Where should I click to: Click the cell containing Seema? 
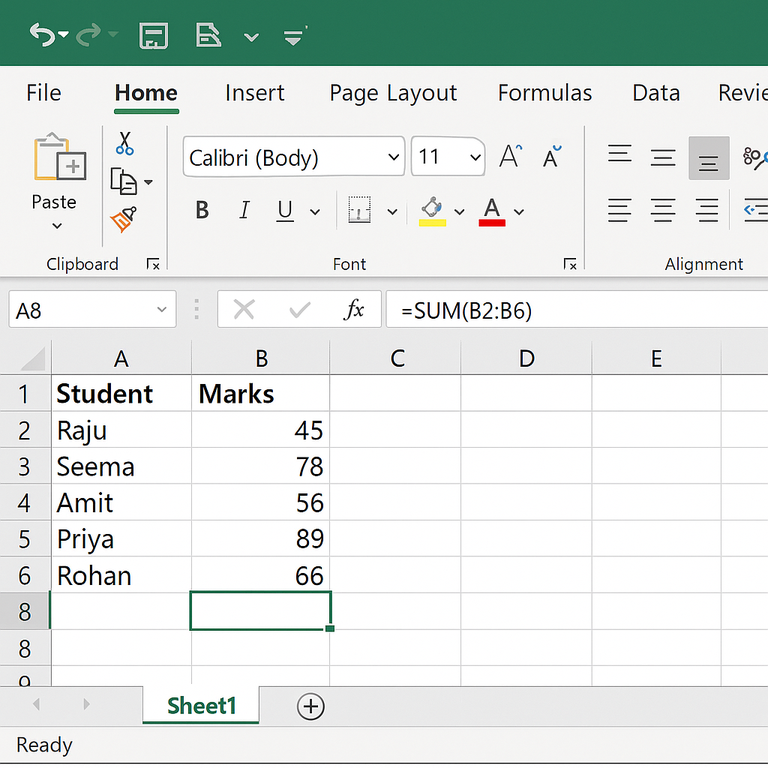coord(121,466)
